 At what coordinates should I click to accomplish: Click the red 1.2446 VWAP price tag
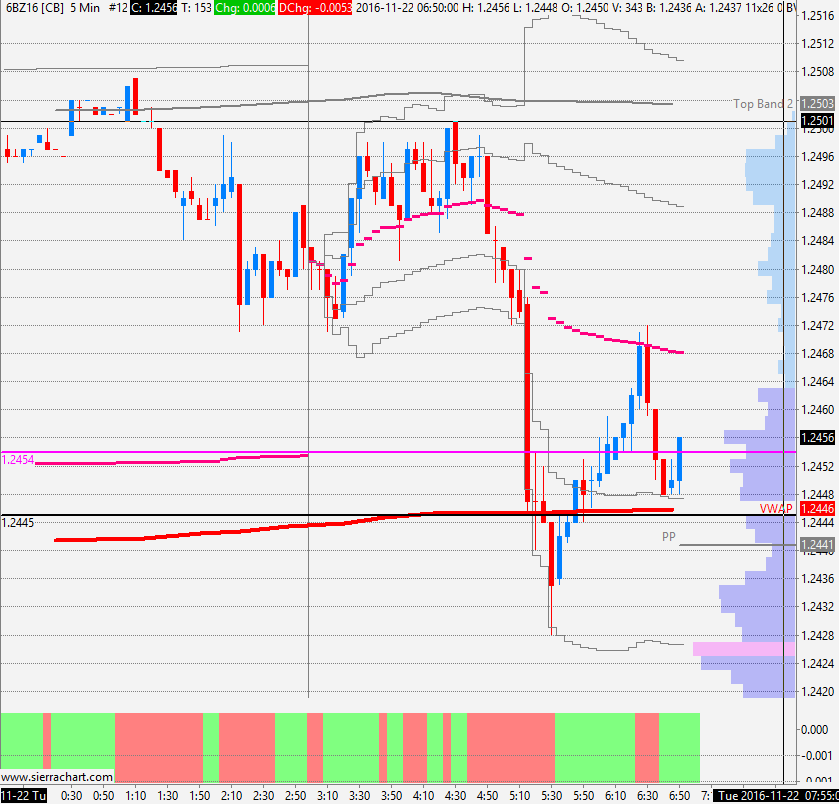817,508
